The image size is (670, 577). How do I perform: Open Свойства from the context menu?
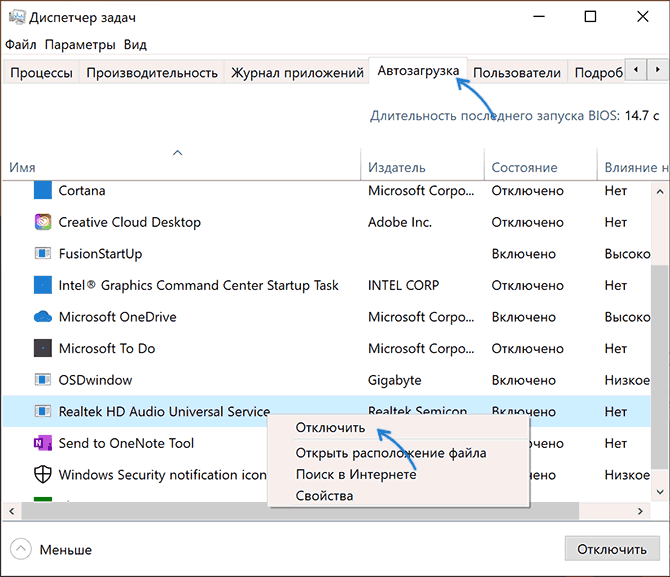[324, 495]
